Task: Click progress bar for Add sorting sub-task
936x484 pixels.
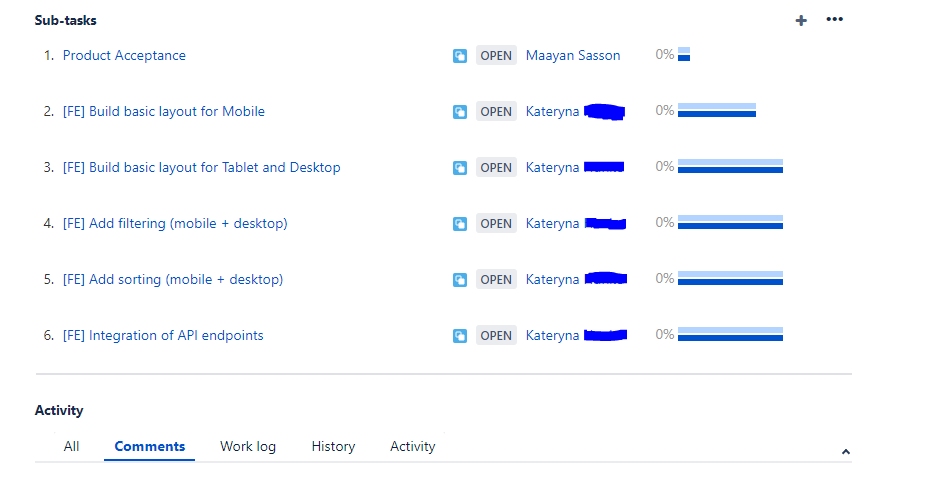Action: (x=731, y=278)
